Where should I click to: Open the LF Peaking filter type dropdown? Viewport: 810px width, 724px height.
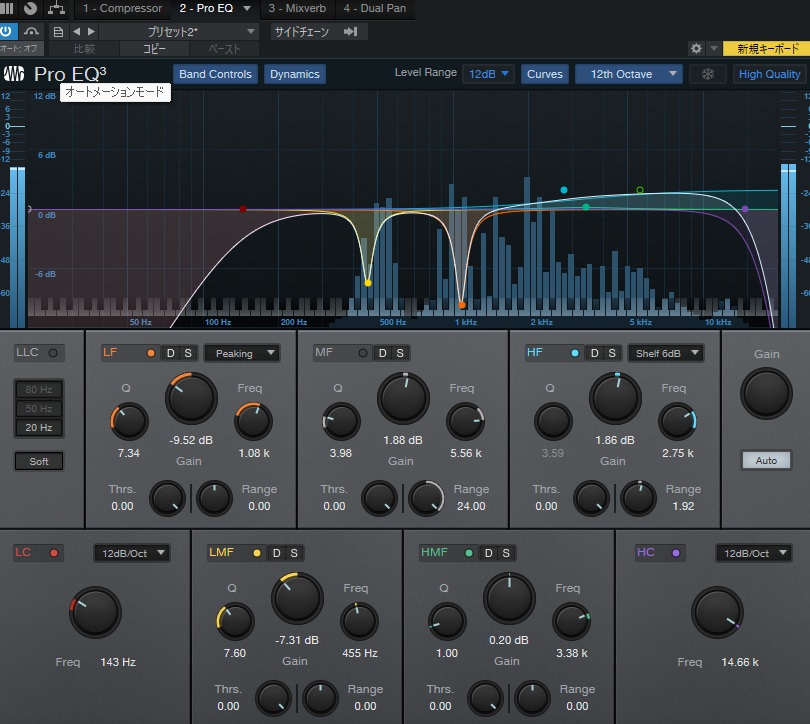pos(242,353)
